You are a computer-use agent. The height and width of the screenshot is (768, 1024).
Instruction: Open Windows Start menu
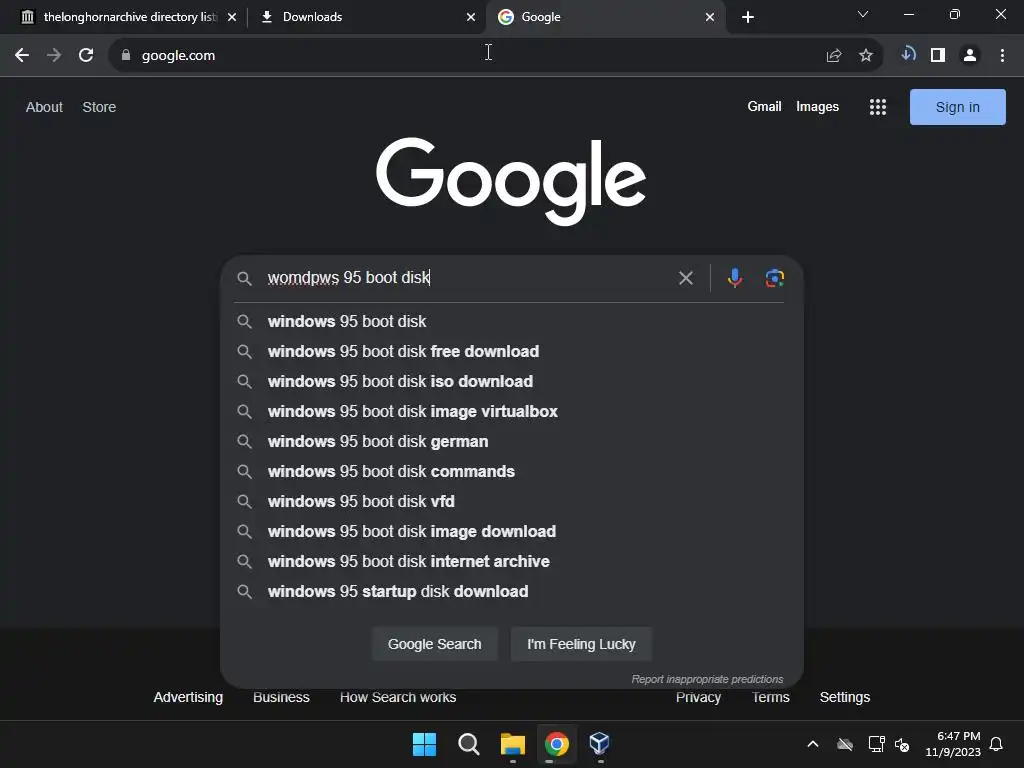click(424, 744)
